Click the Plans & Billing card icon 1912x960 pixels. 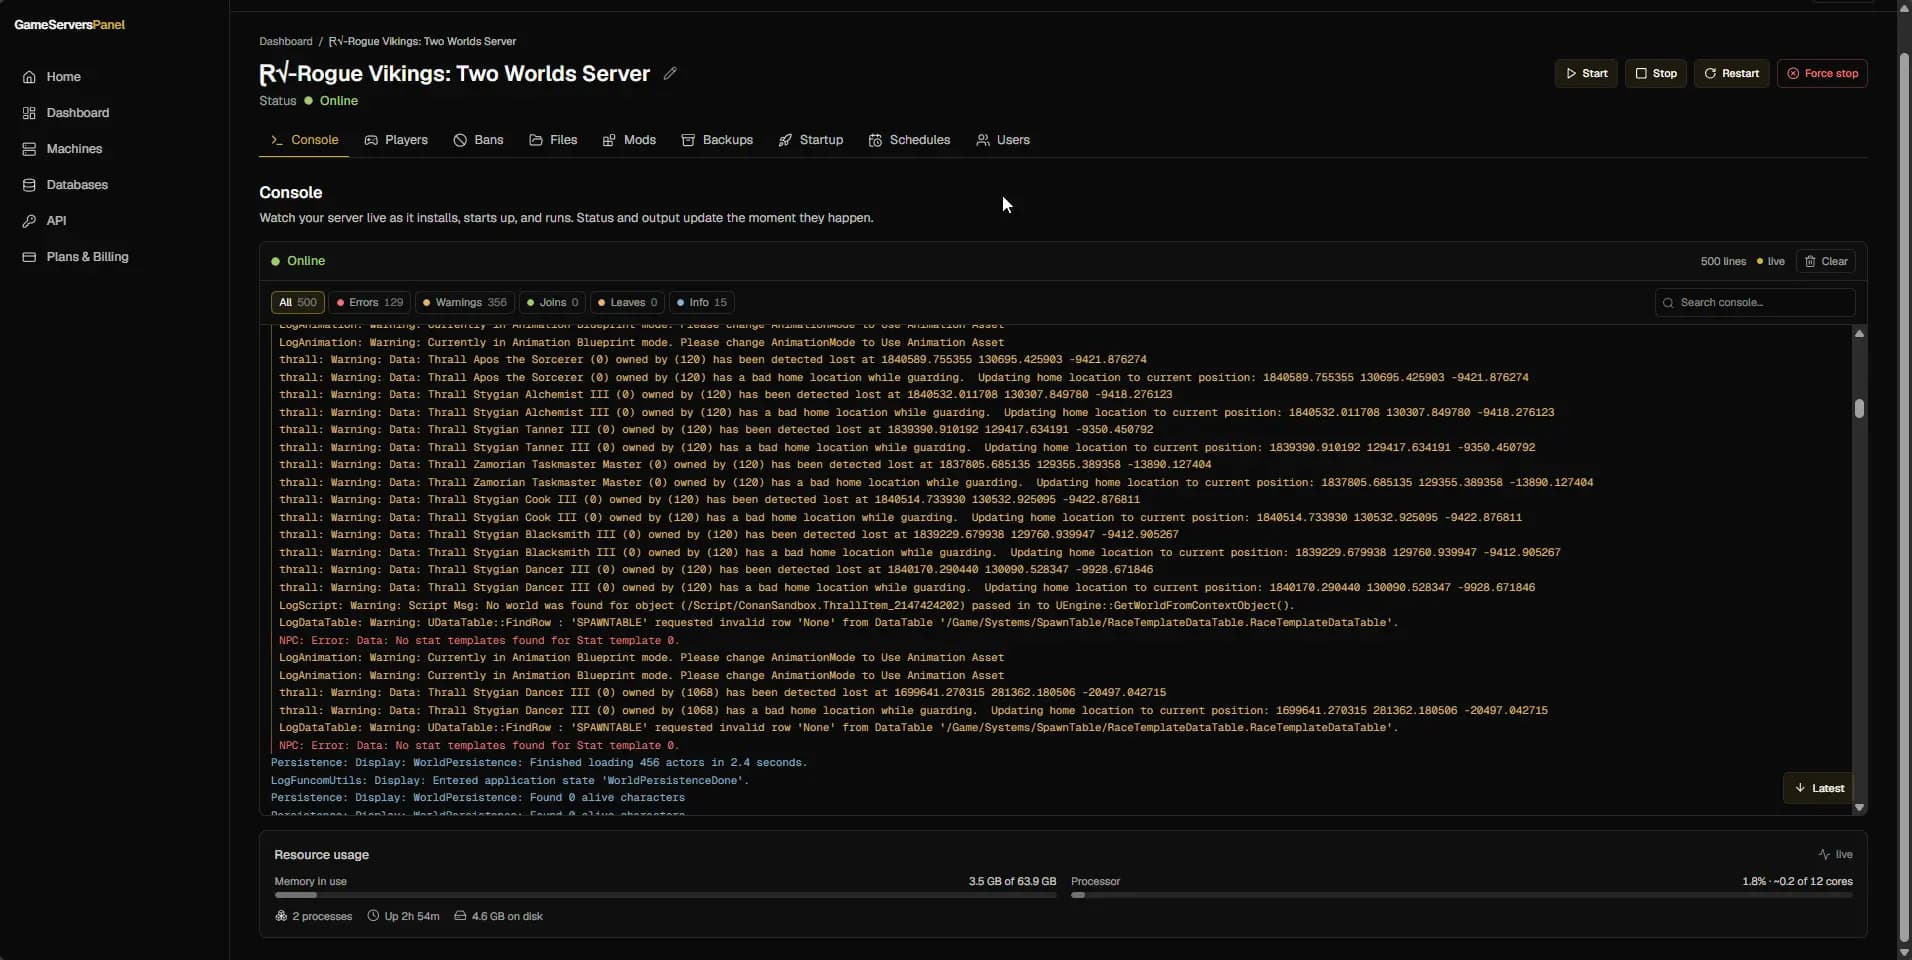29,257
